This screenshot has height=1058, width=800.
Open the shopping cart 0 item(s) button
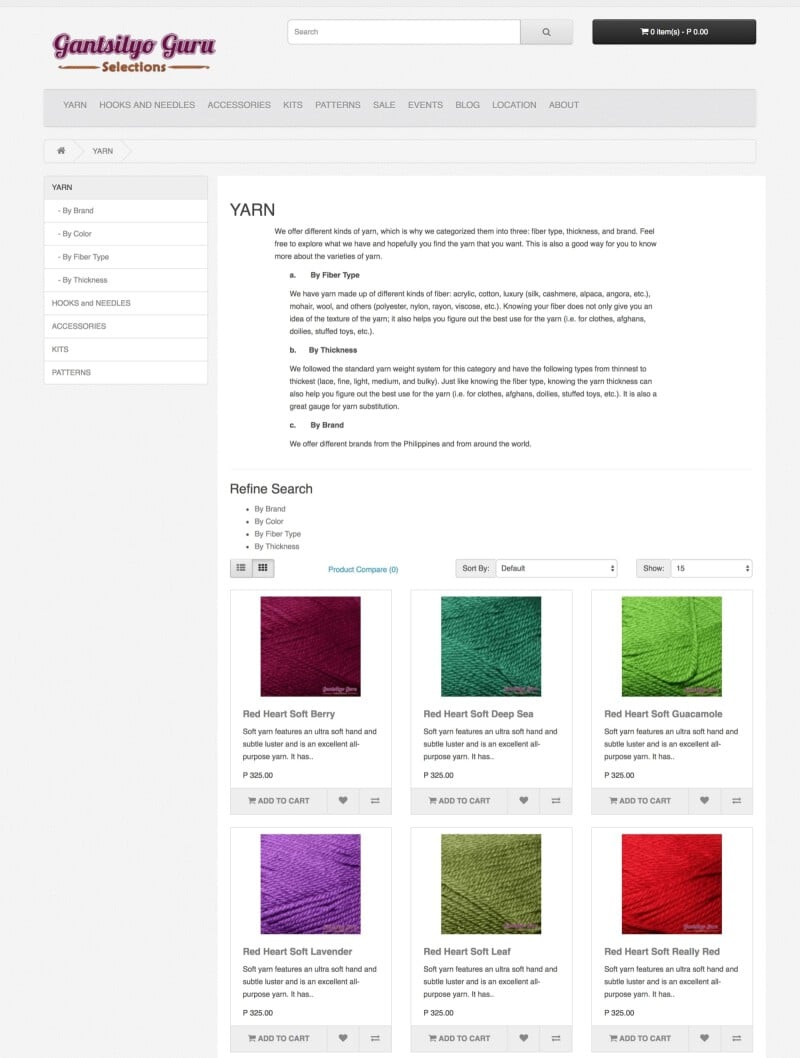click(x=674, y=32)
